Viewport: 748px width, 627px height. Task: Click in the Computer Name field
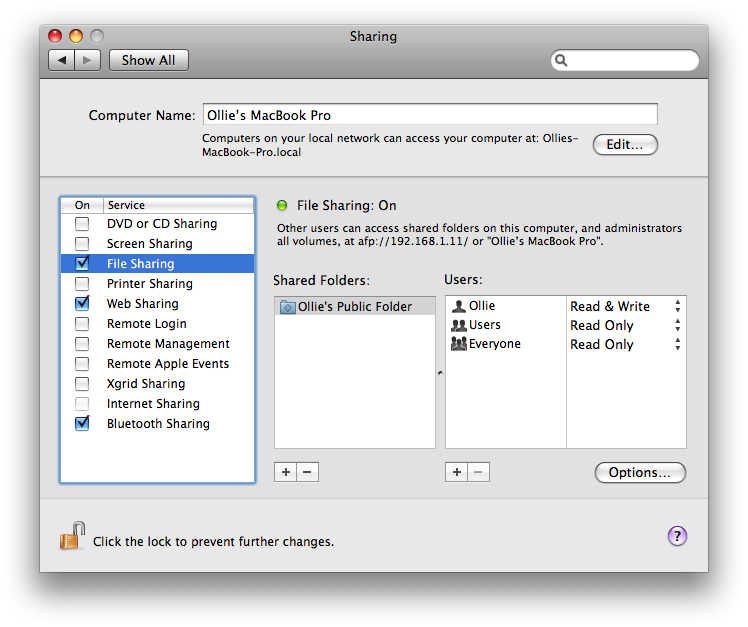coord(430,115)
